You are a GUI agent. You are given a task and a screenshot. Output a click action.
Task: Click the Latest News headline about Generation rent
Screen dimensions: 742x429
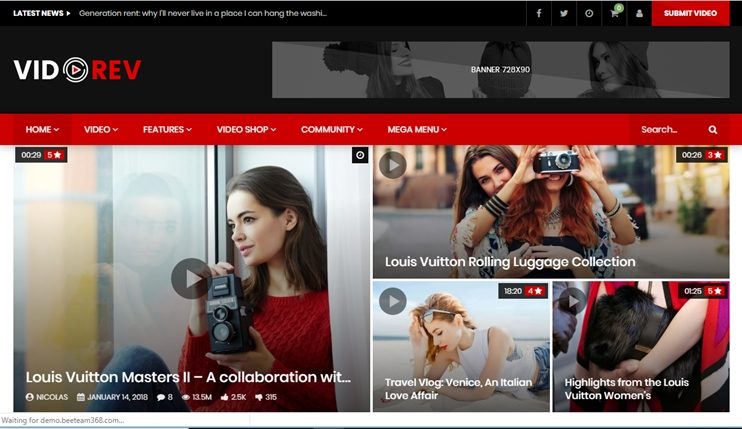[x=203, y=13]
